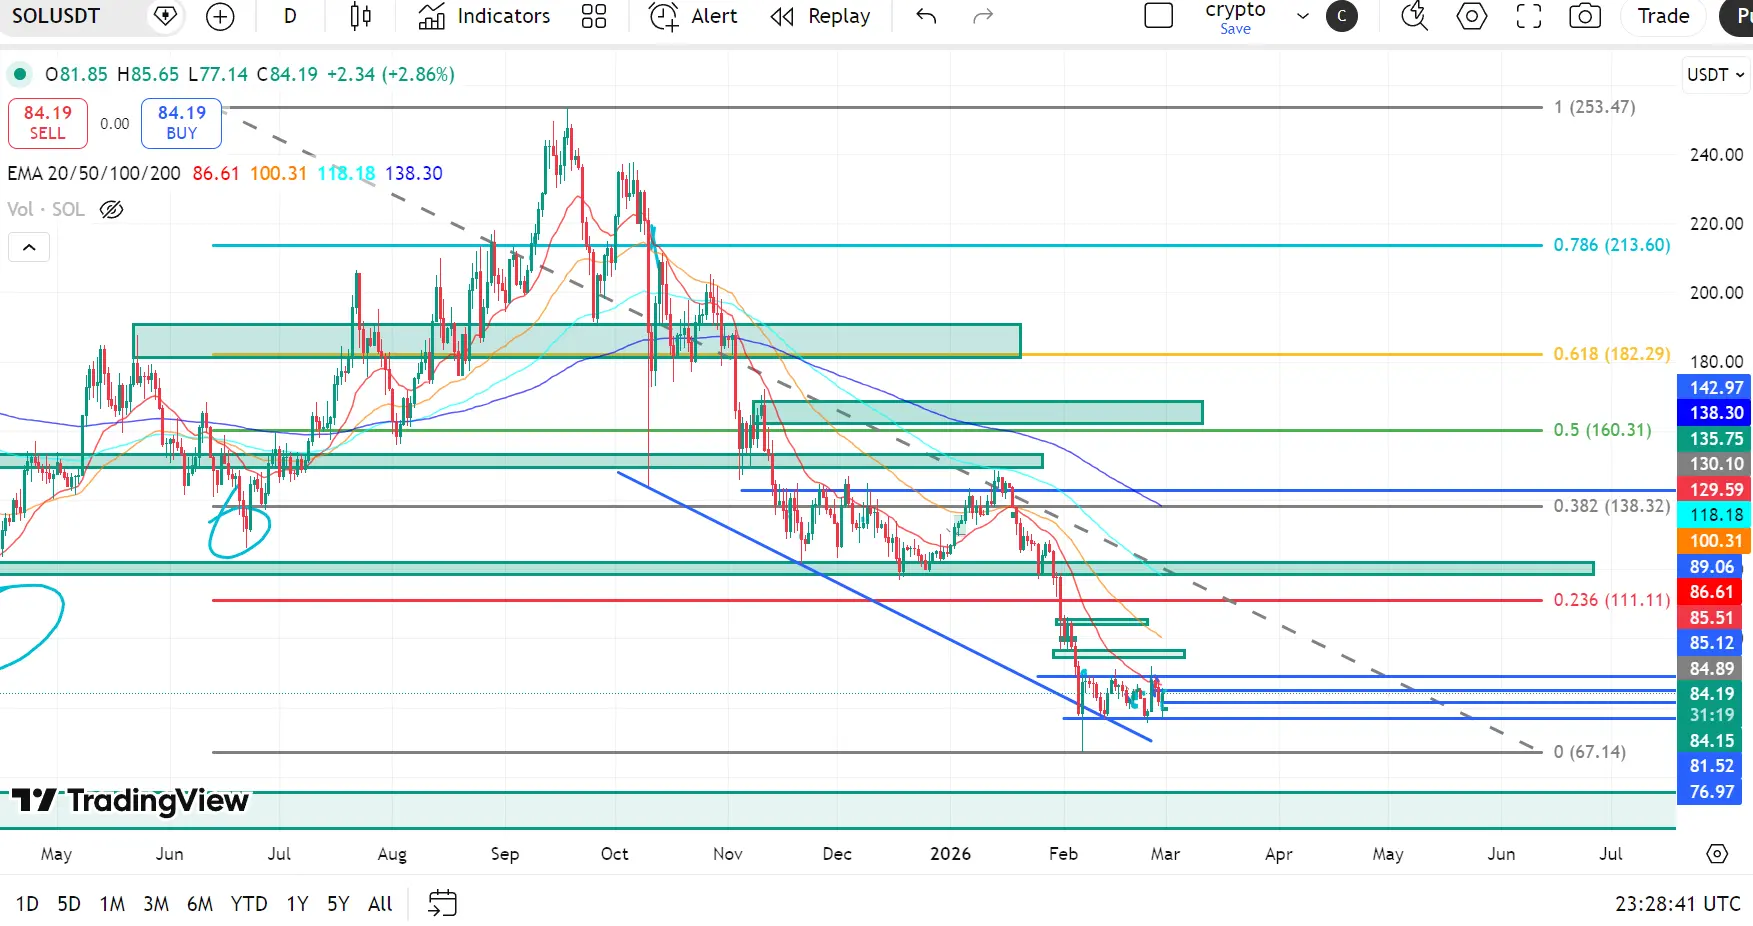Open the D interval selector

pos(290,16)
